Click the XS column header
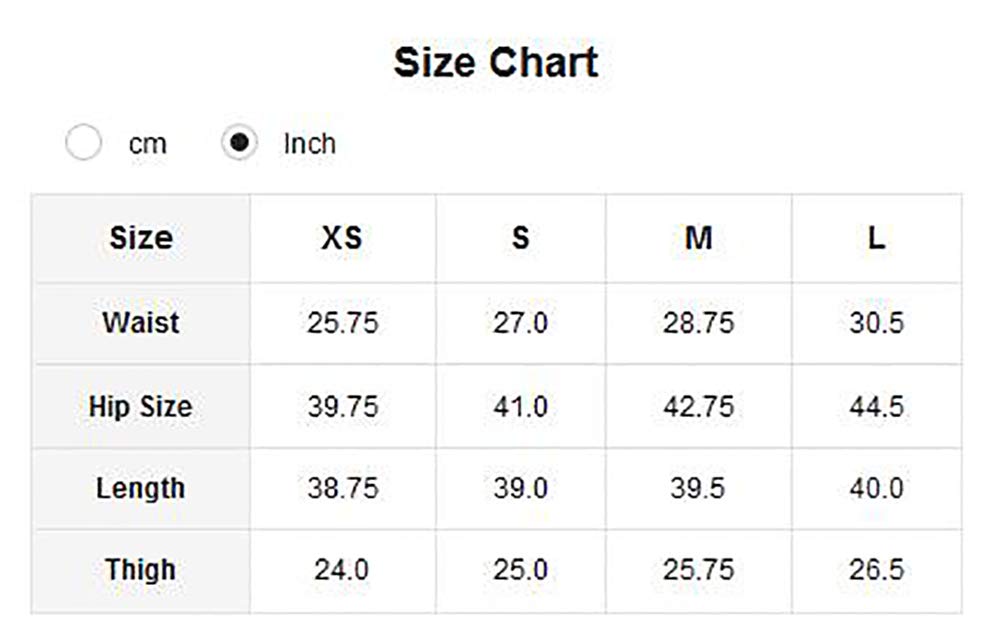The image size is (1000, 626). [x=342, y=239]
